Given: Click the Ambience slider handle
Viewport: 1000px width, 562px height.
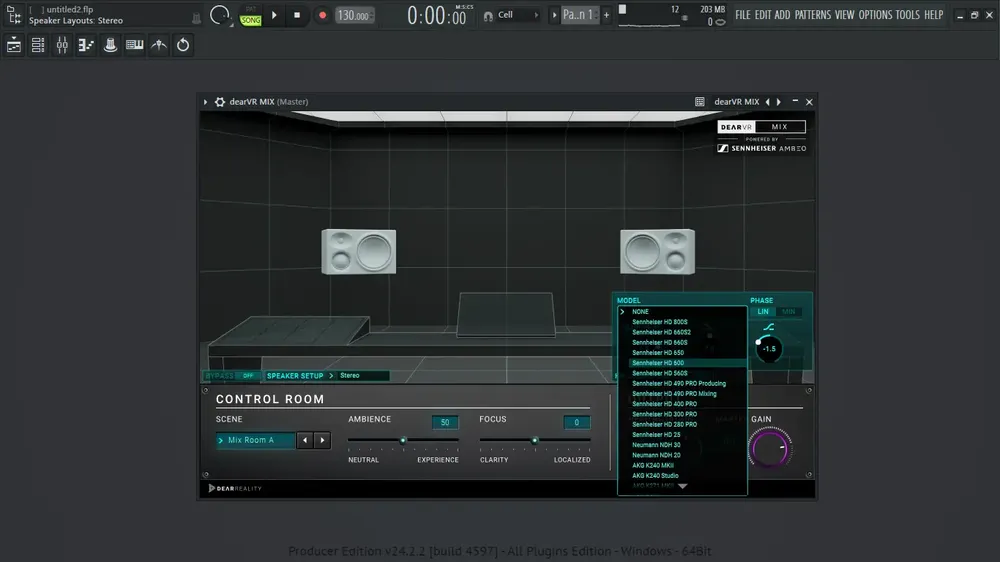Looking at the screenshot, I should point(403,440).
